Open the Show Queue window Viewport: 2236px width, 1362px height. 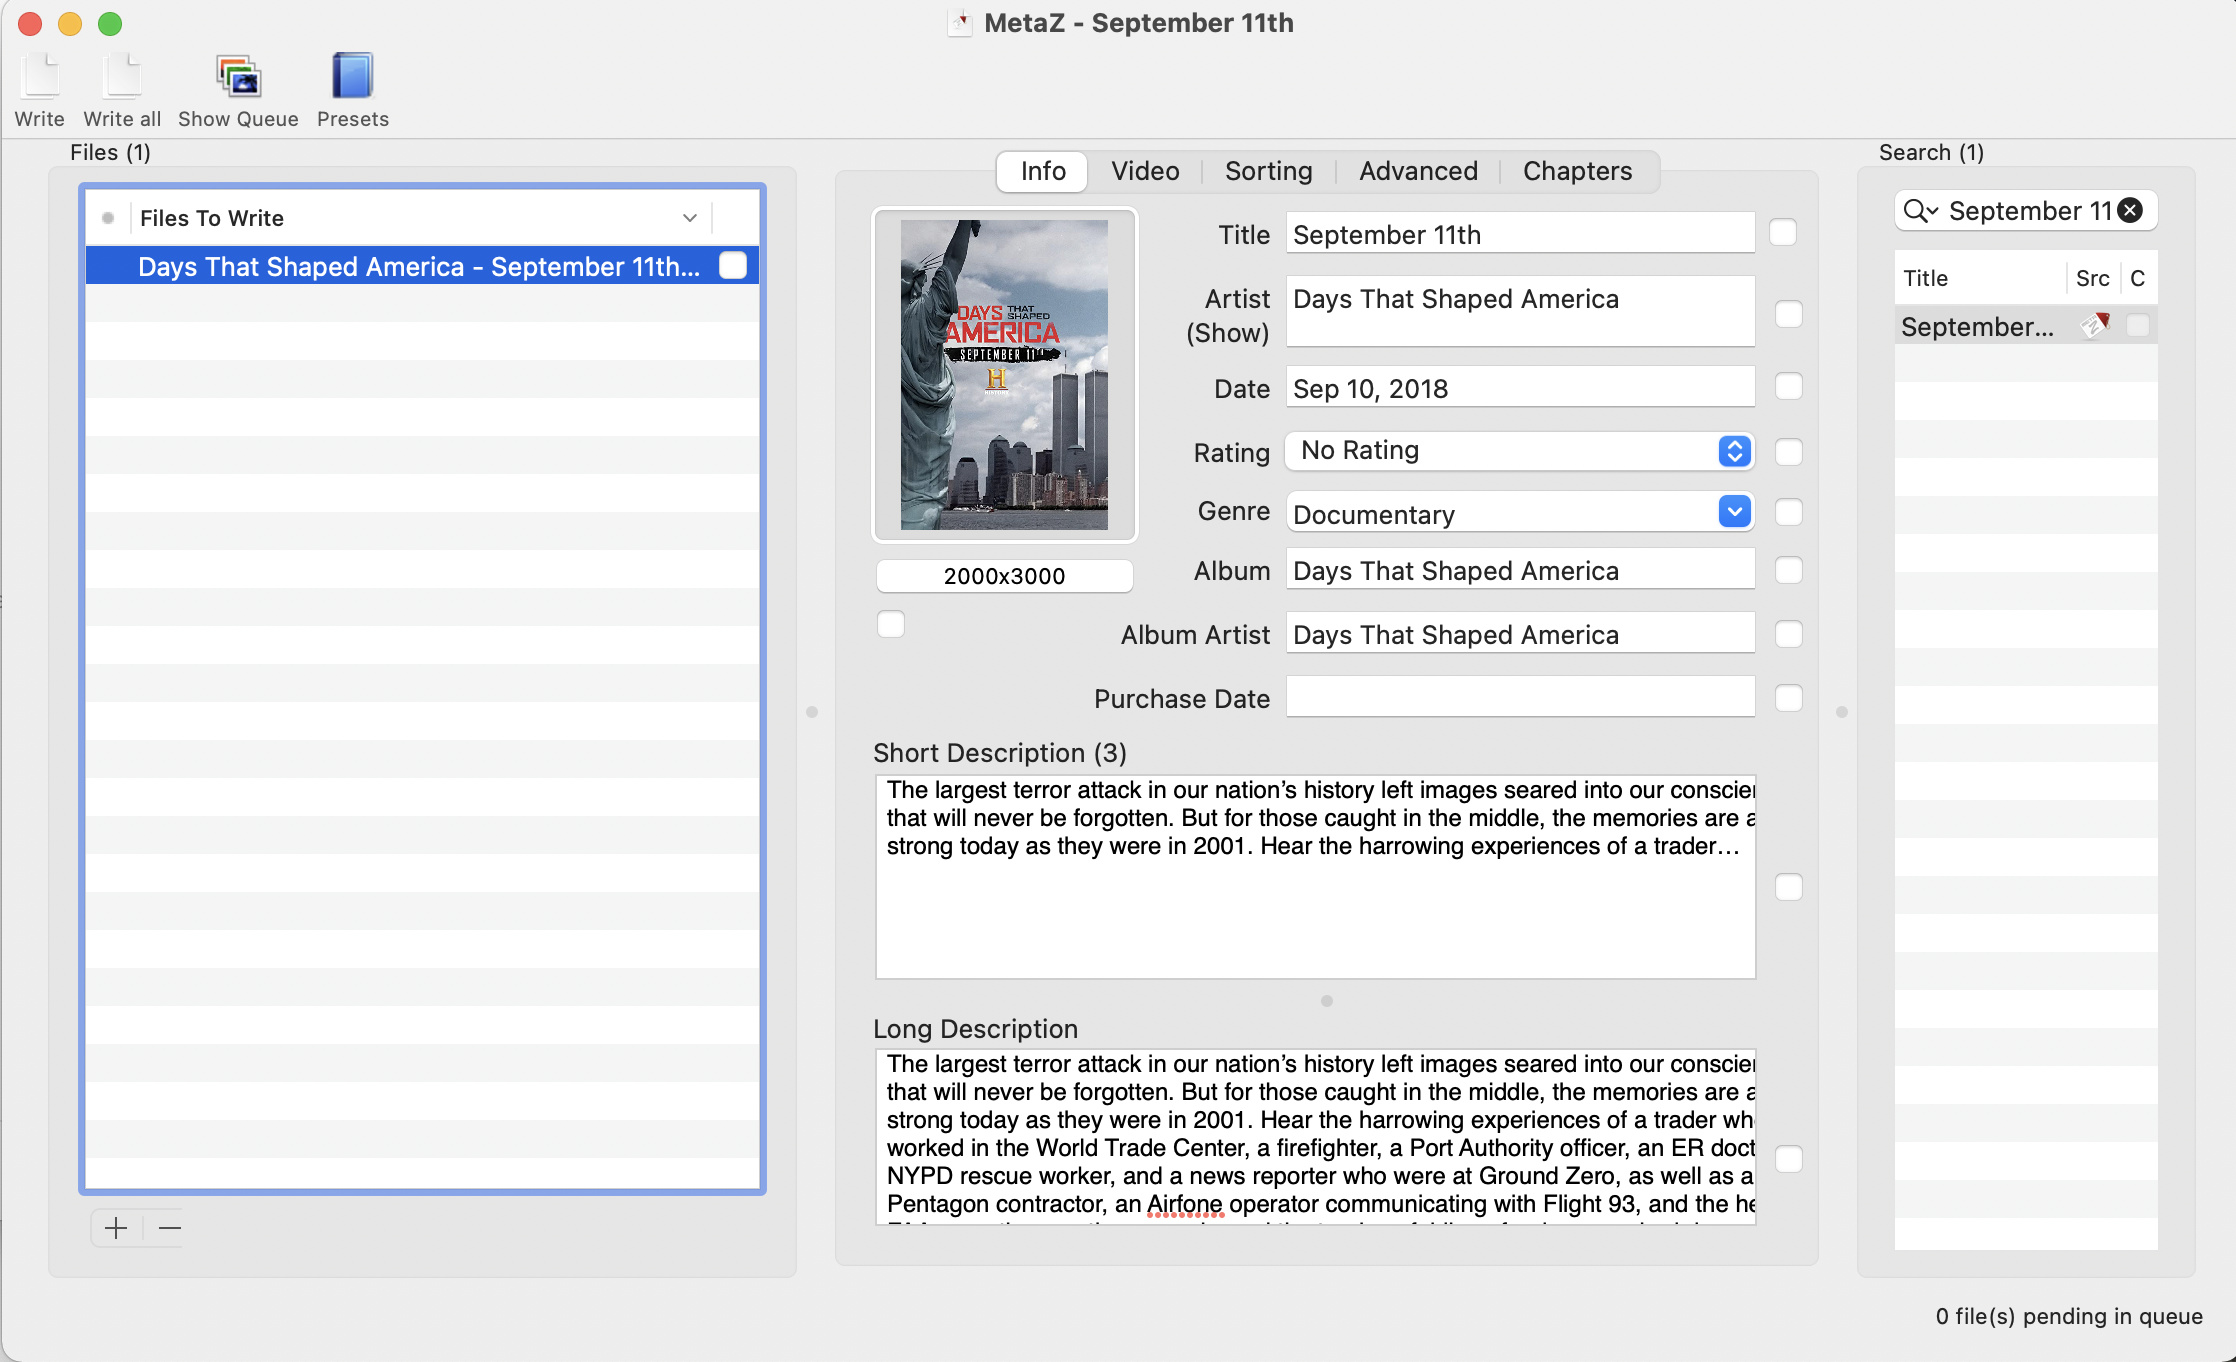pos(238,78)
